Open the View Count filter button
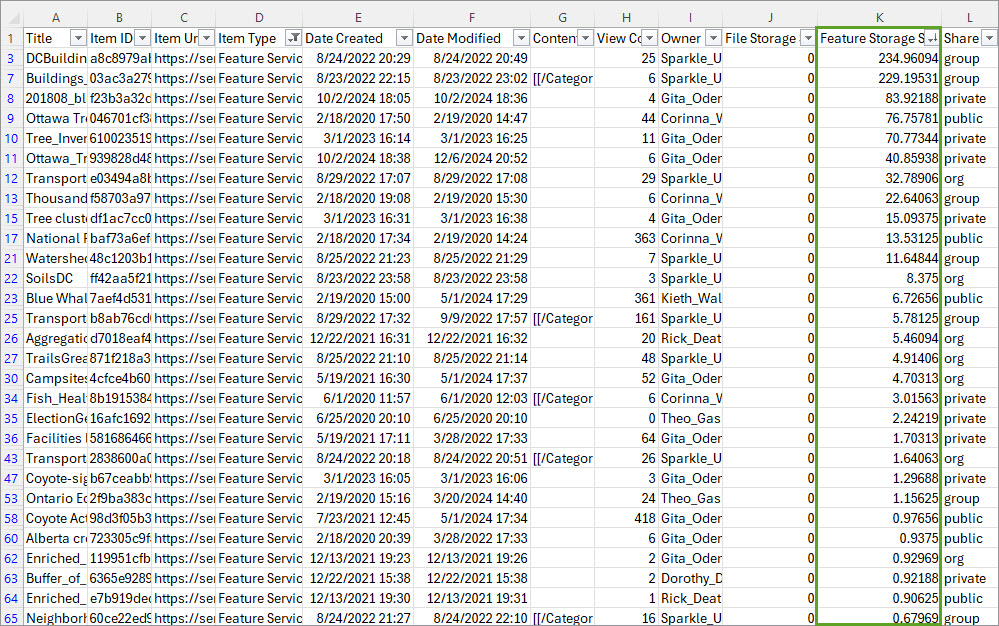The image size is (999, 626). (x=648, y=37)
